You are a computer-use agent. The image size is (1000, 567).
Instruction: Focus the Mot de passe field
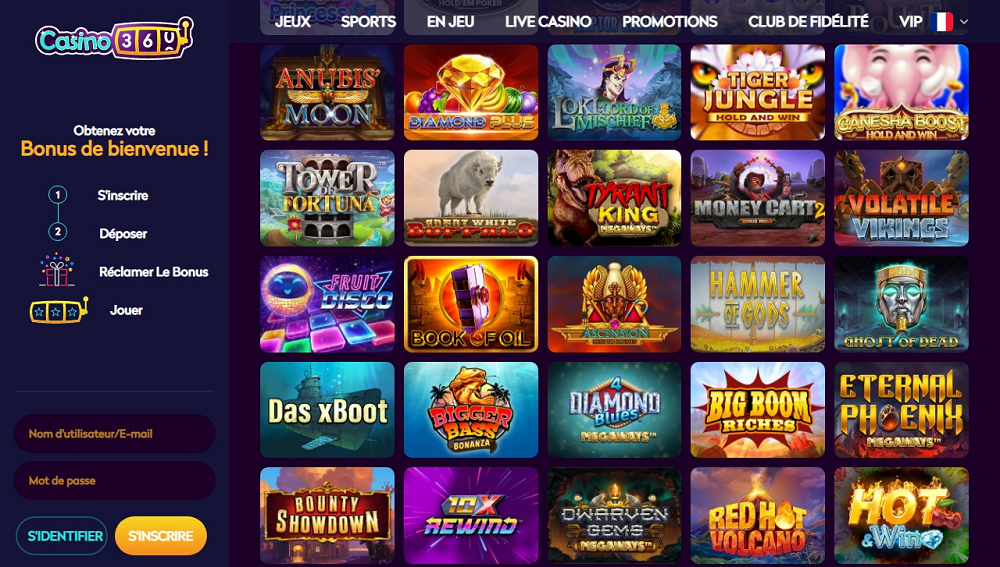point(114,480)
